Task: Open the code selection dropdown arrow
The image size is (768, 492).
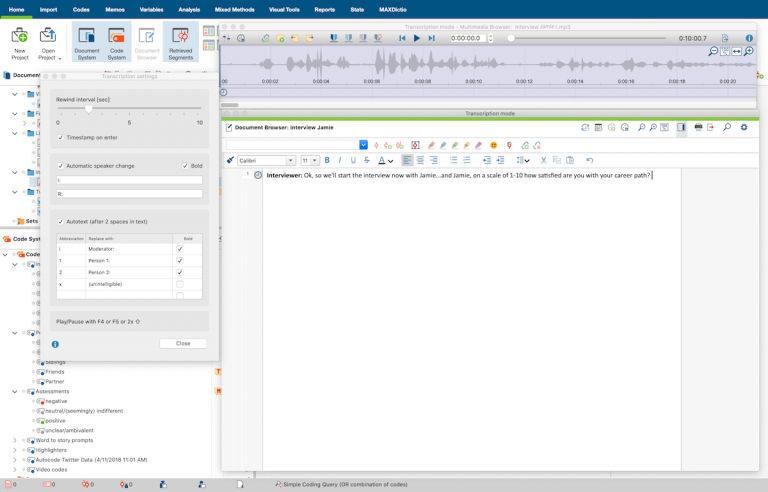Action: point(363,145)
